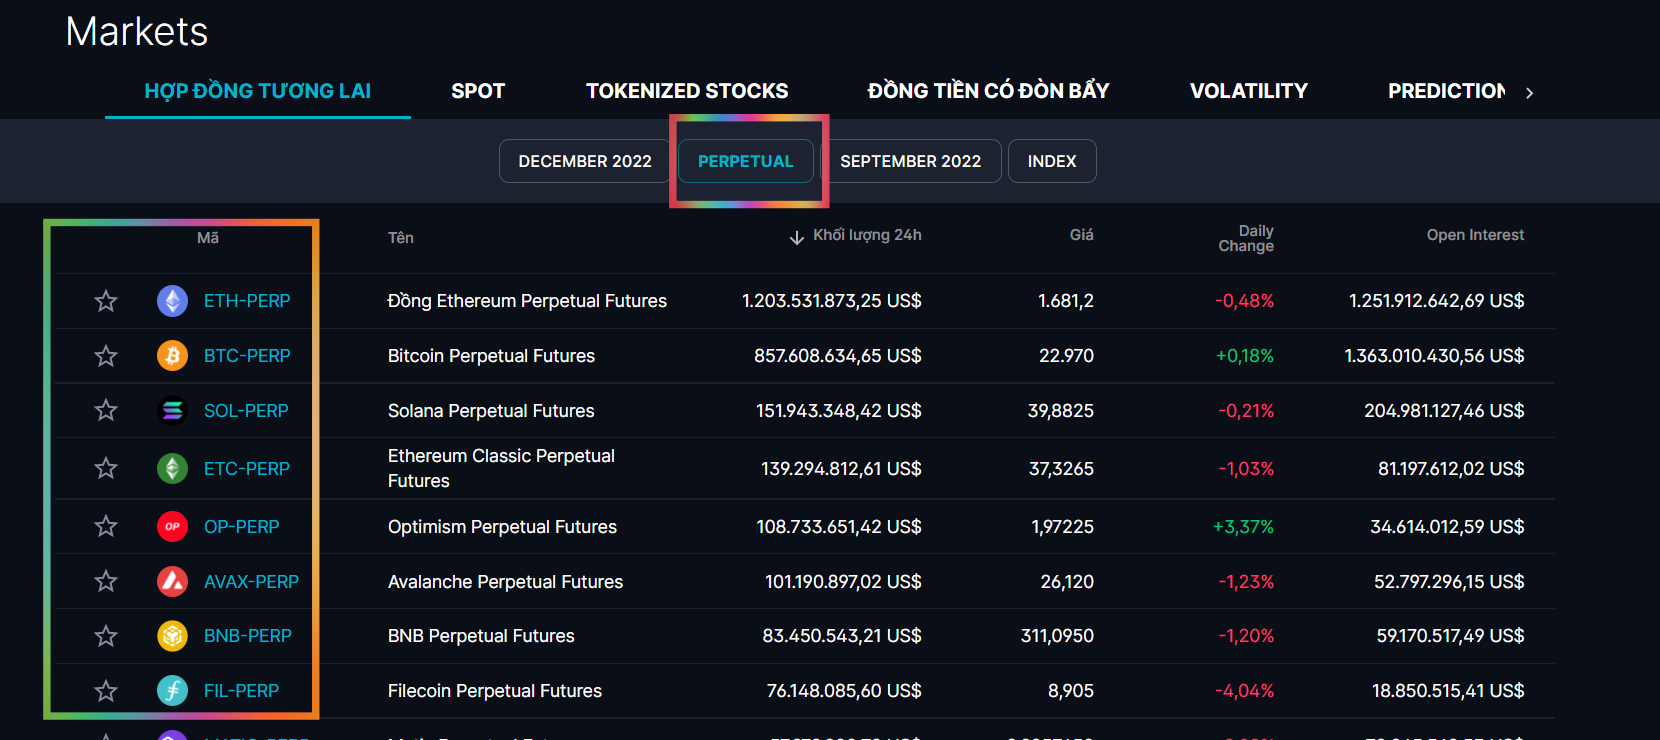Viewport: 1660px width, 740px height.
Task: Switch to the PREDICTION tab
Action: click(x=1446, y=91)
